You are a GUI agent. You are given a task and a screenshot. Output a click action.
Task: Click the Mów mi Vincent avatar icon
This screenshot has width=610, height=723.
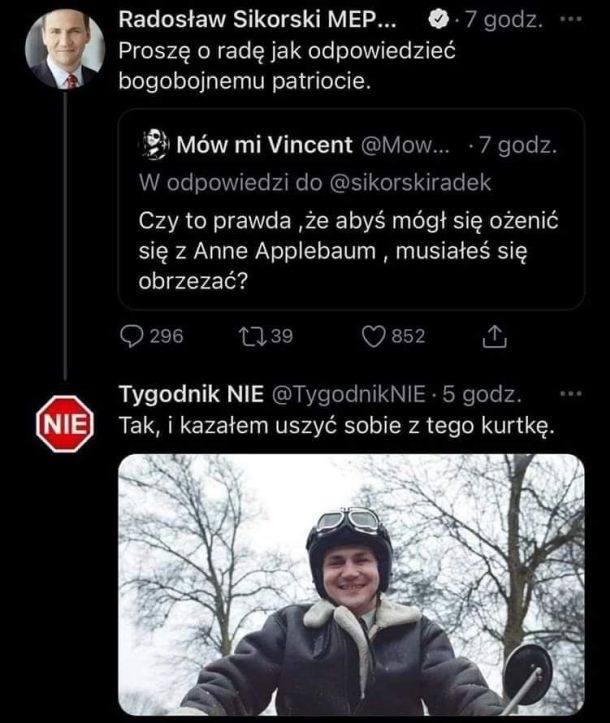tap(154, 145)
